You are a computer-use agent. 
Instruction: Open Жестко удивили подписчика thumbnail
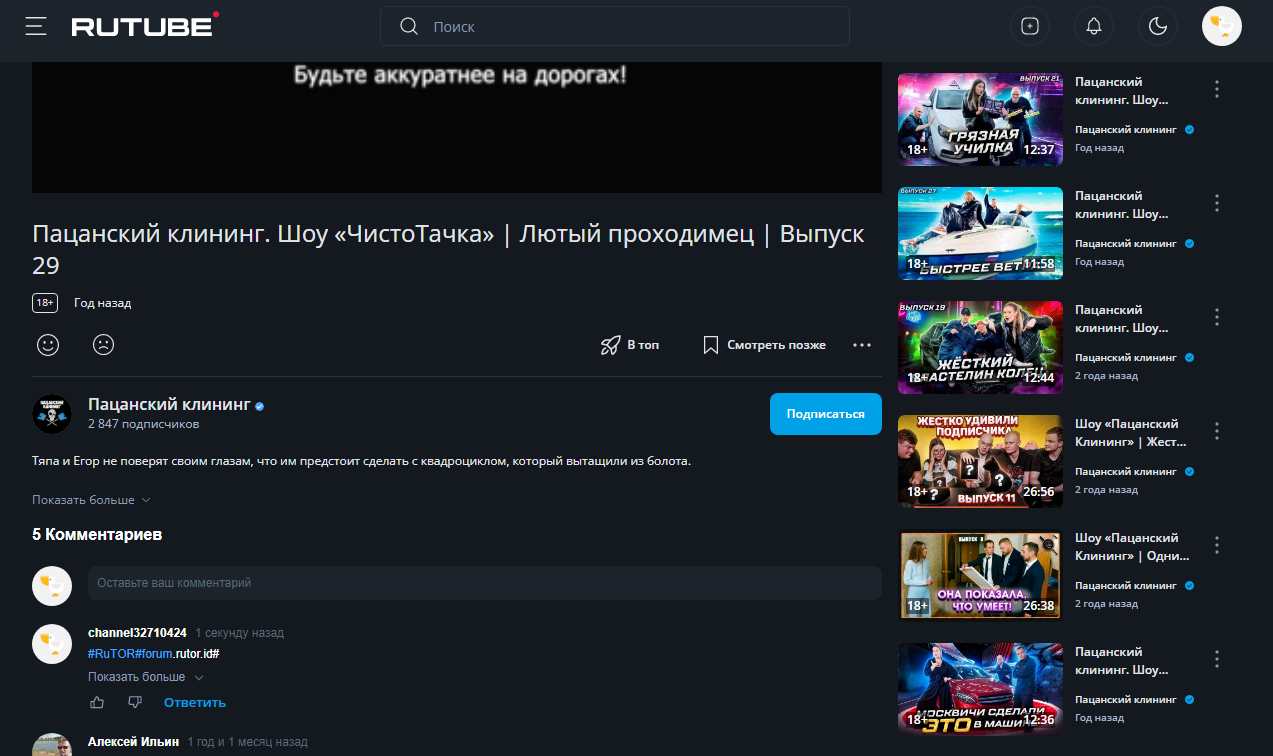[980, 462]
